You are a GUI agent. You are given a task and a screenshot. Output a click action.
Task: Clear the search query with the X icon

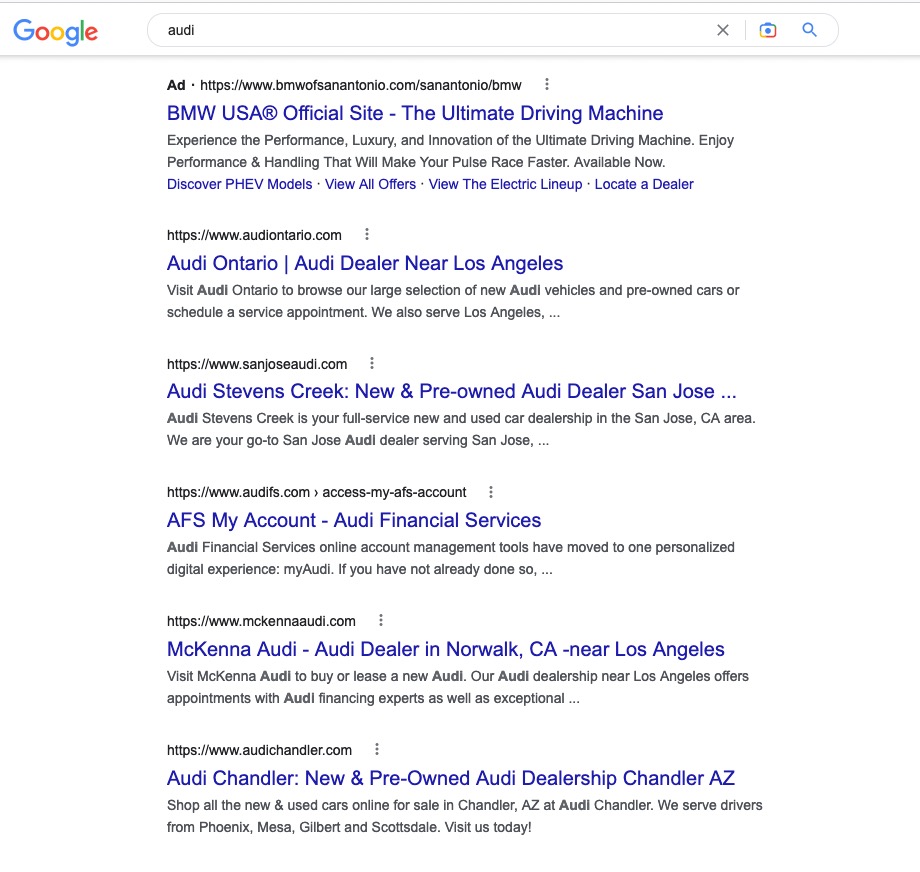[x=723, y=30]
